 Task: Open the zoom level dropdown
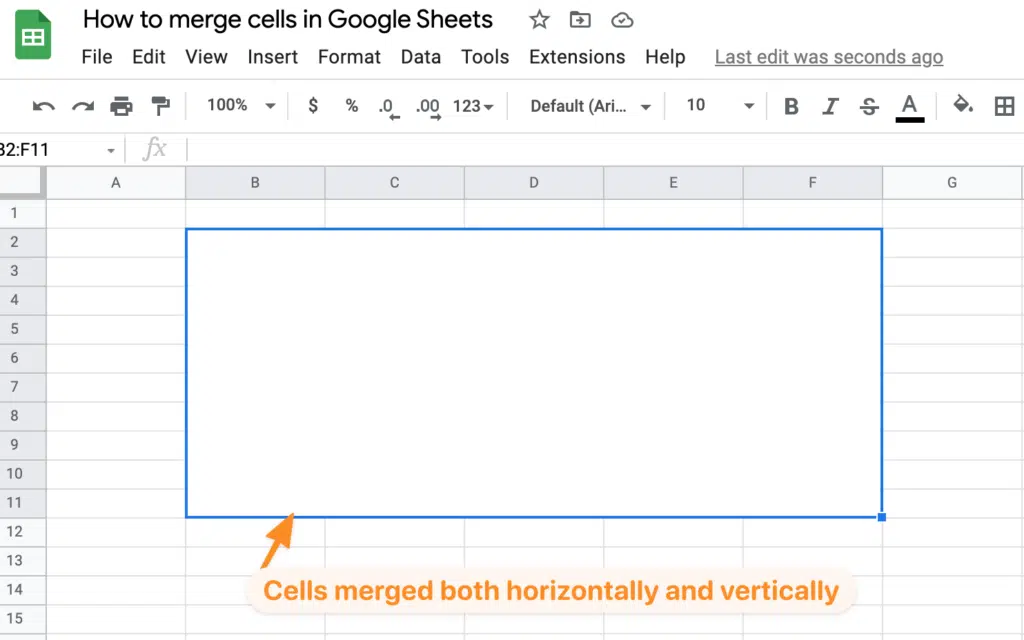[x=238, y=106]
